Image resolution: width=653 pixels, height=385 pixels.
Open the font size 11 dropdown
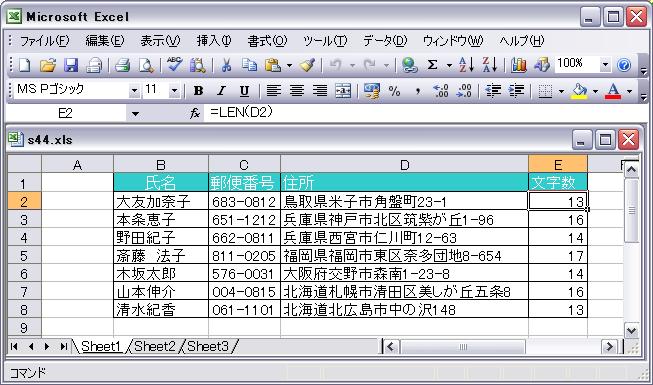(x=174, y=90)
